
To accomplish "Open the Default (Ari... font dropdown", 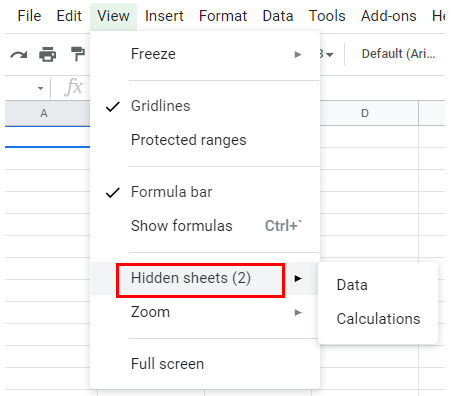I will pos(398,54).
